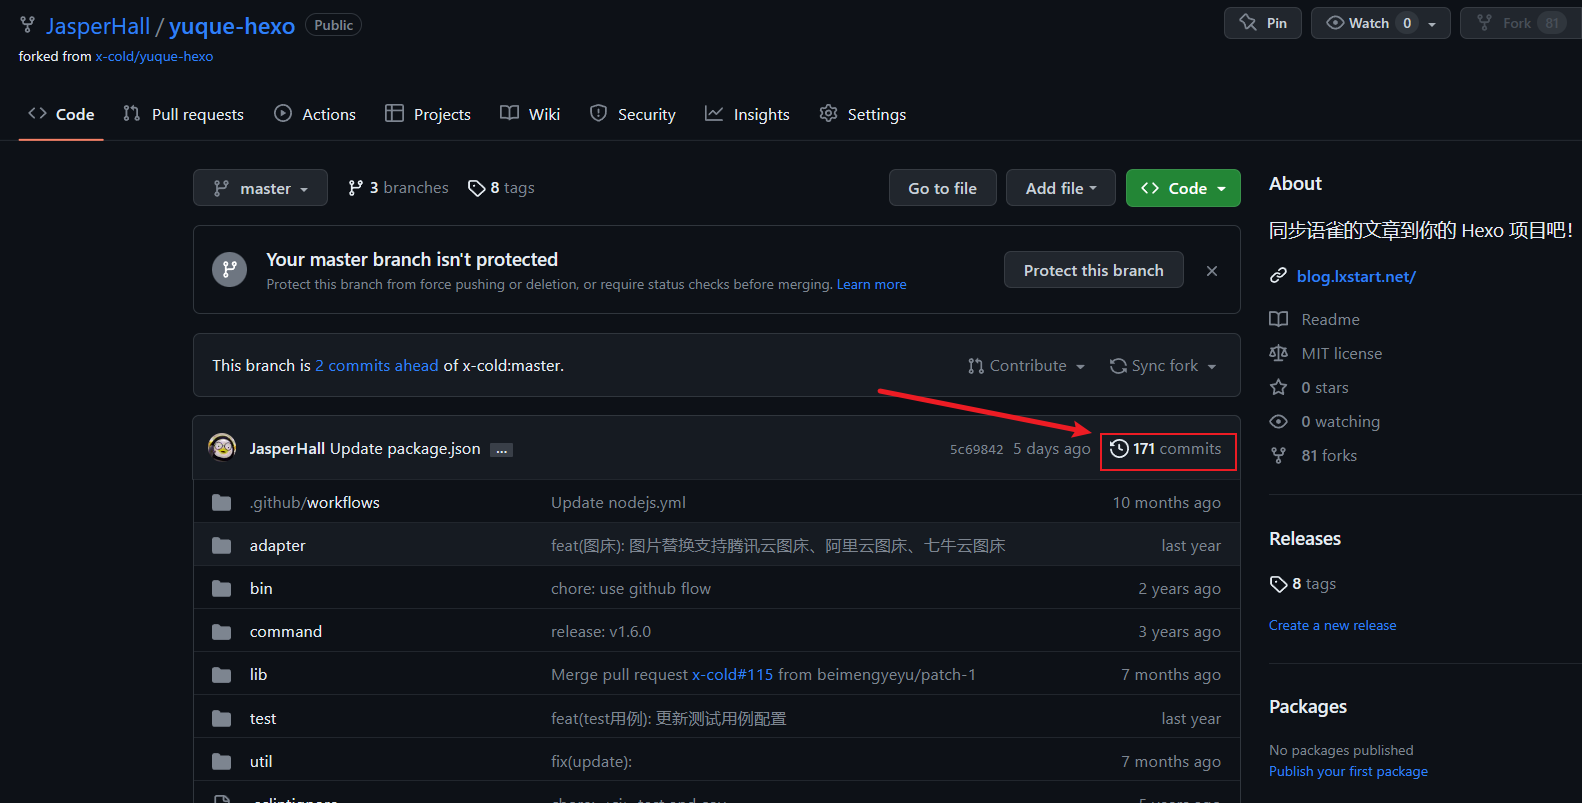Click the JasperHall avatar image

pyautogui.click(x=222, y=447)
